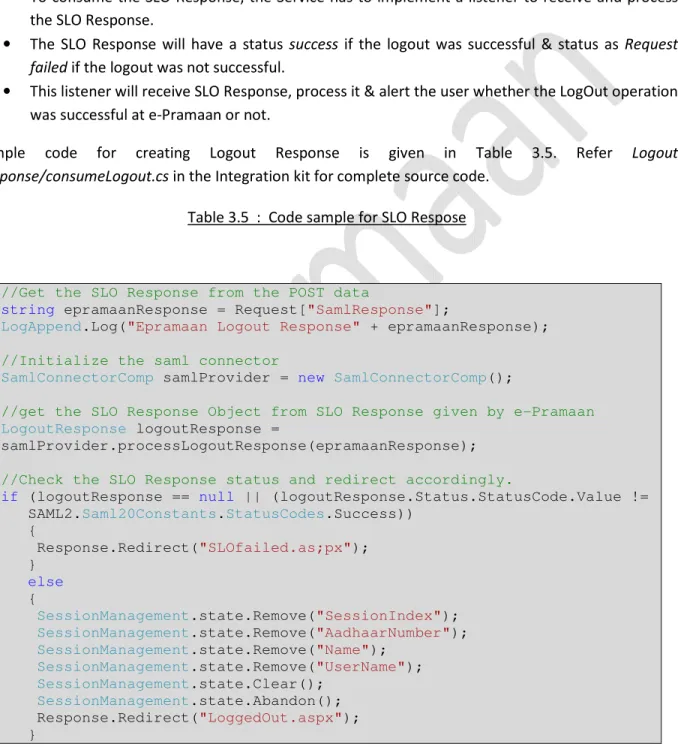Screen dimensions: 678x747
Task: Click the line 'SamlConnectorComp samlProvider = new SamlConnectorComp();'
Action: (x=256, y=378)
